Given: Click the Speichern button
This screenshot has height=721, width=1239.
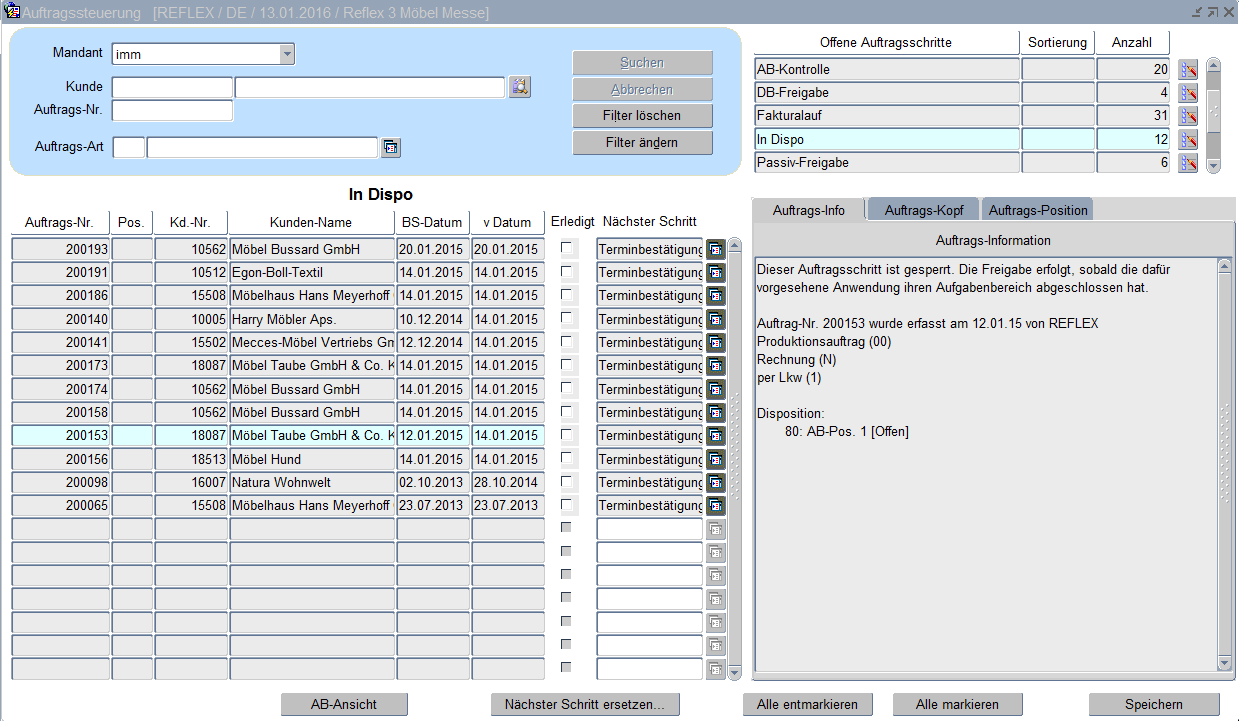Looking at the screenshot, I should pyautogui.click(x=1153, y=704).
